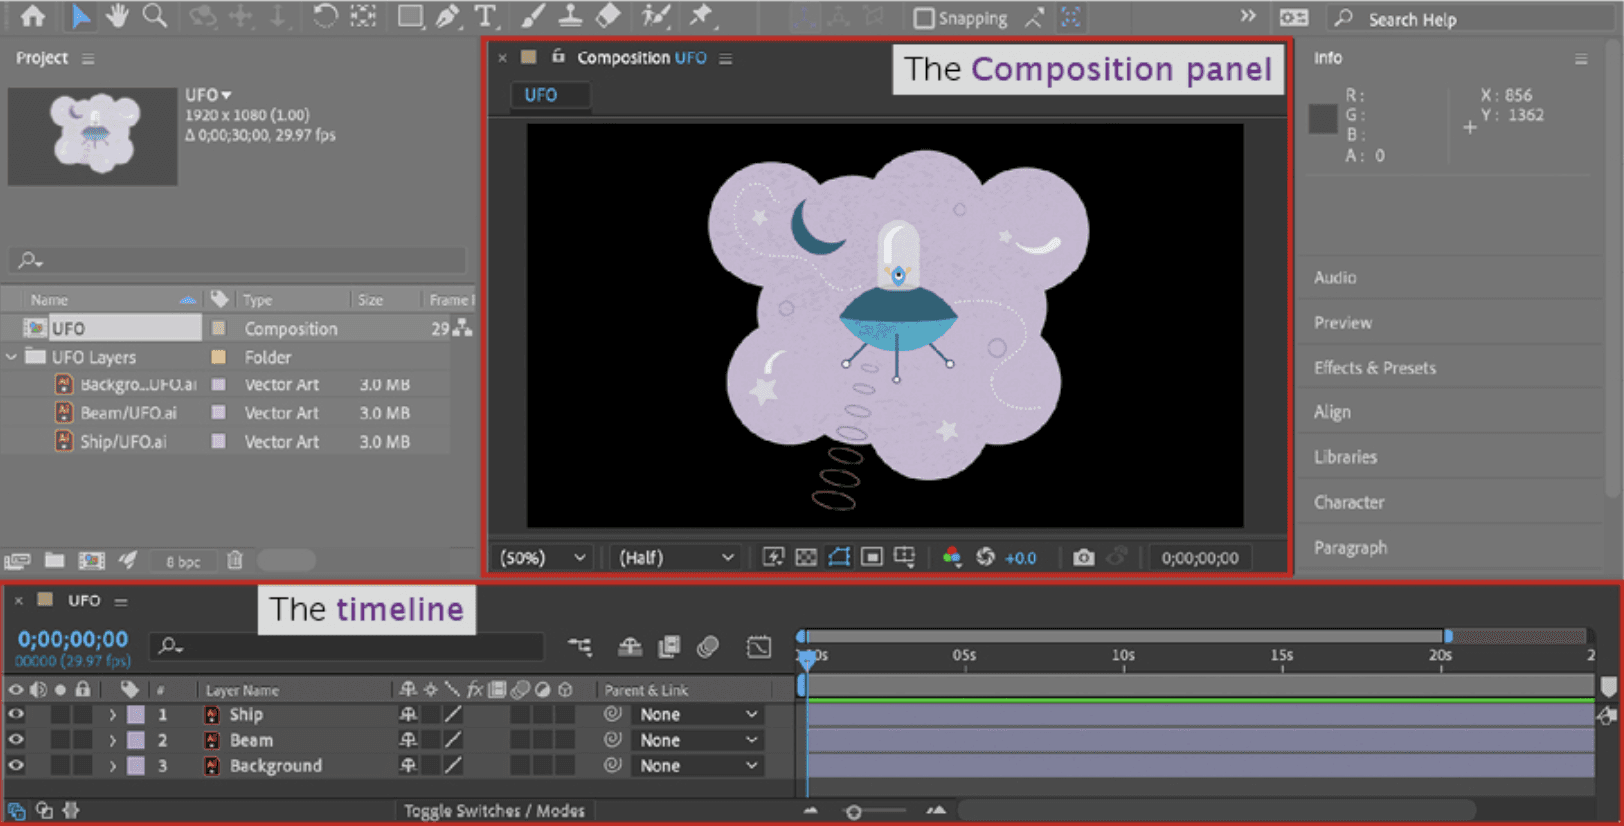
Task: Open Ship layer parent None dropdown
Action: click(x=698, y=714)
